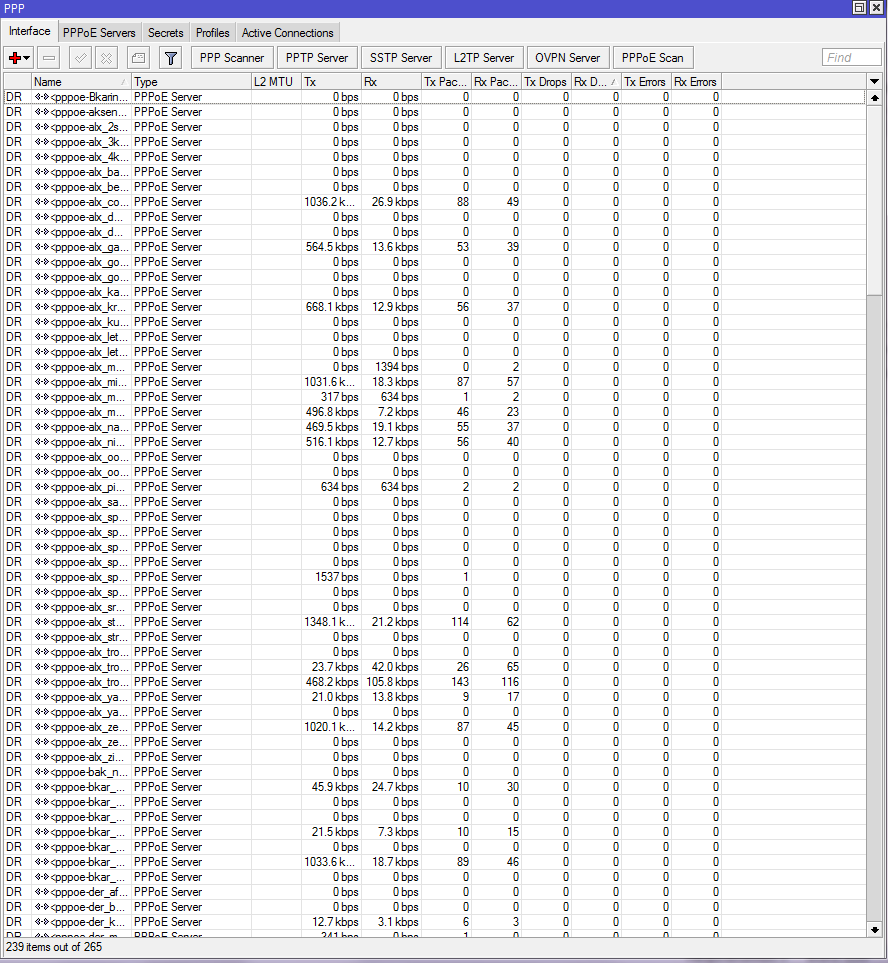Click the pppoe-alx_ka interface icon
Image resolution: width=888 pixels, height=963 pixels.
(x=42, y=292)
